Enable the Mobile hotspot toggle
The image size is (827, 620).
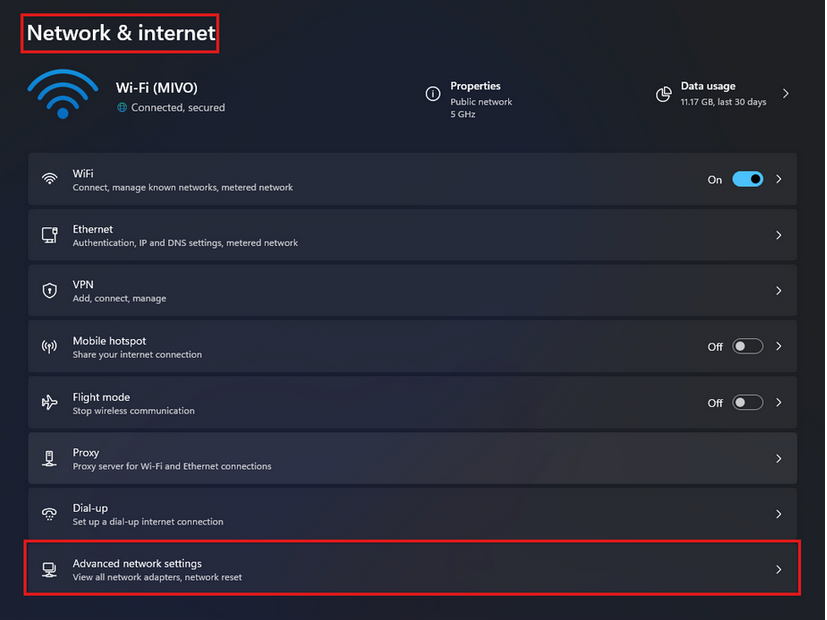point(747,346)
